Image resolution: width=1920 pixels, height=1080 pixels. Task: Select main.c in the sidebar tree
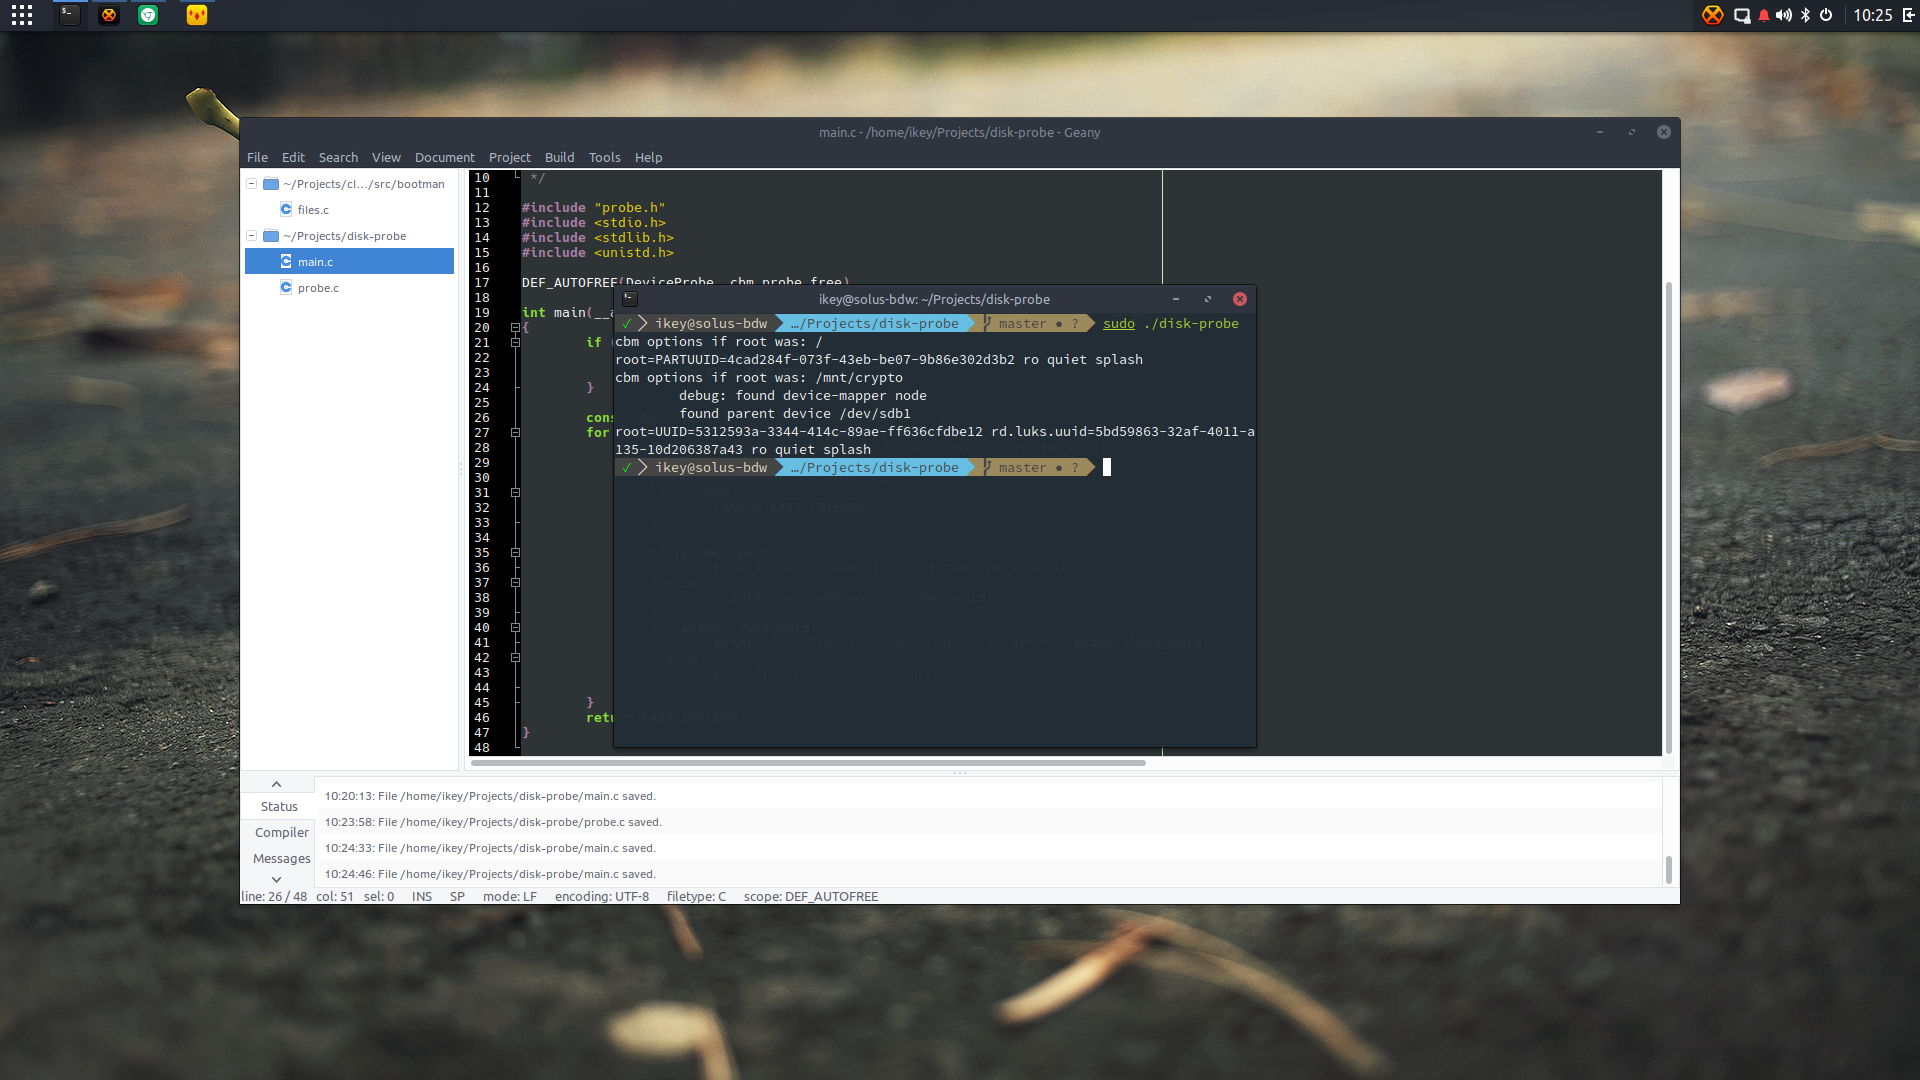349,261
